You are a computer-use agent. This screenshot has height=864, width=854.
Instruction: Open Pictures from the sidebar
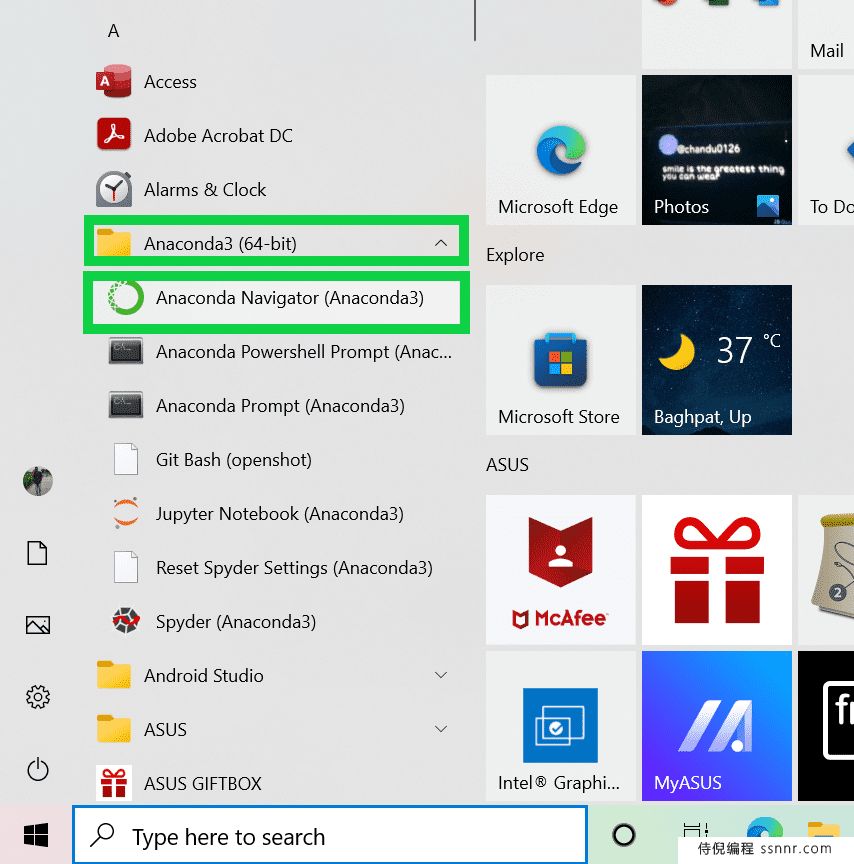(x=37, y=625)
